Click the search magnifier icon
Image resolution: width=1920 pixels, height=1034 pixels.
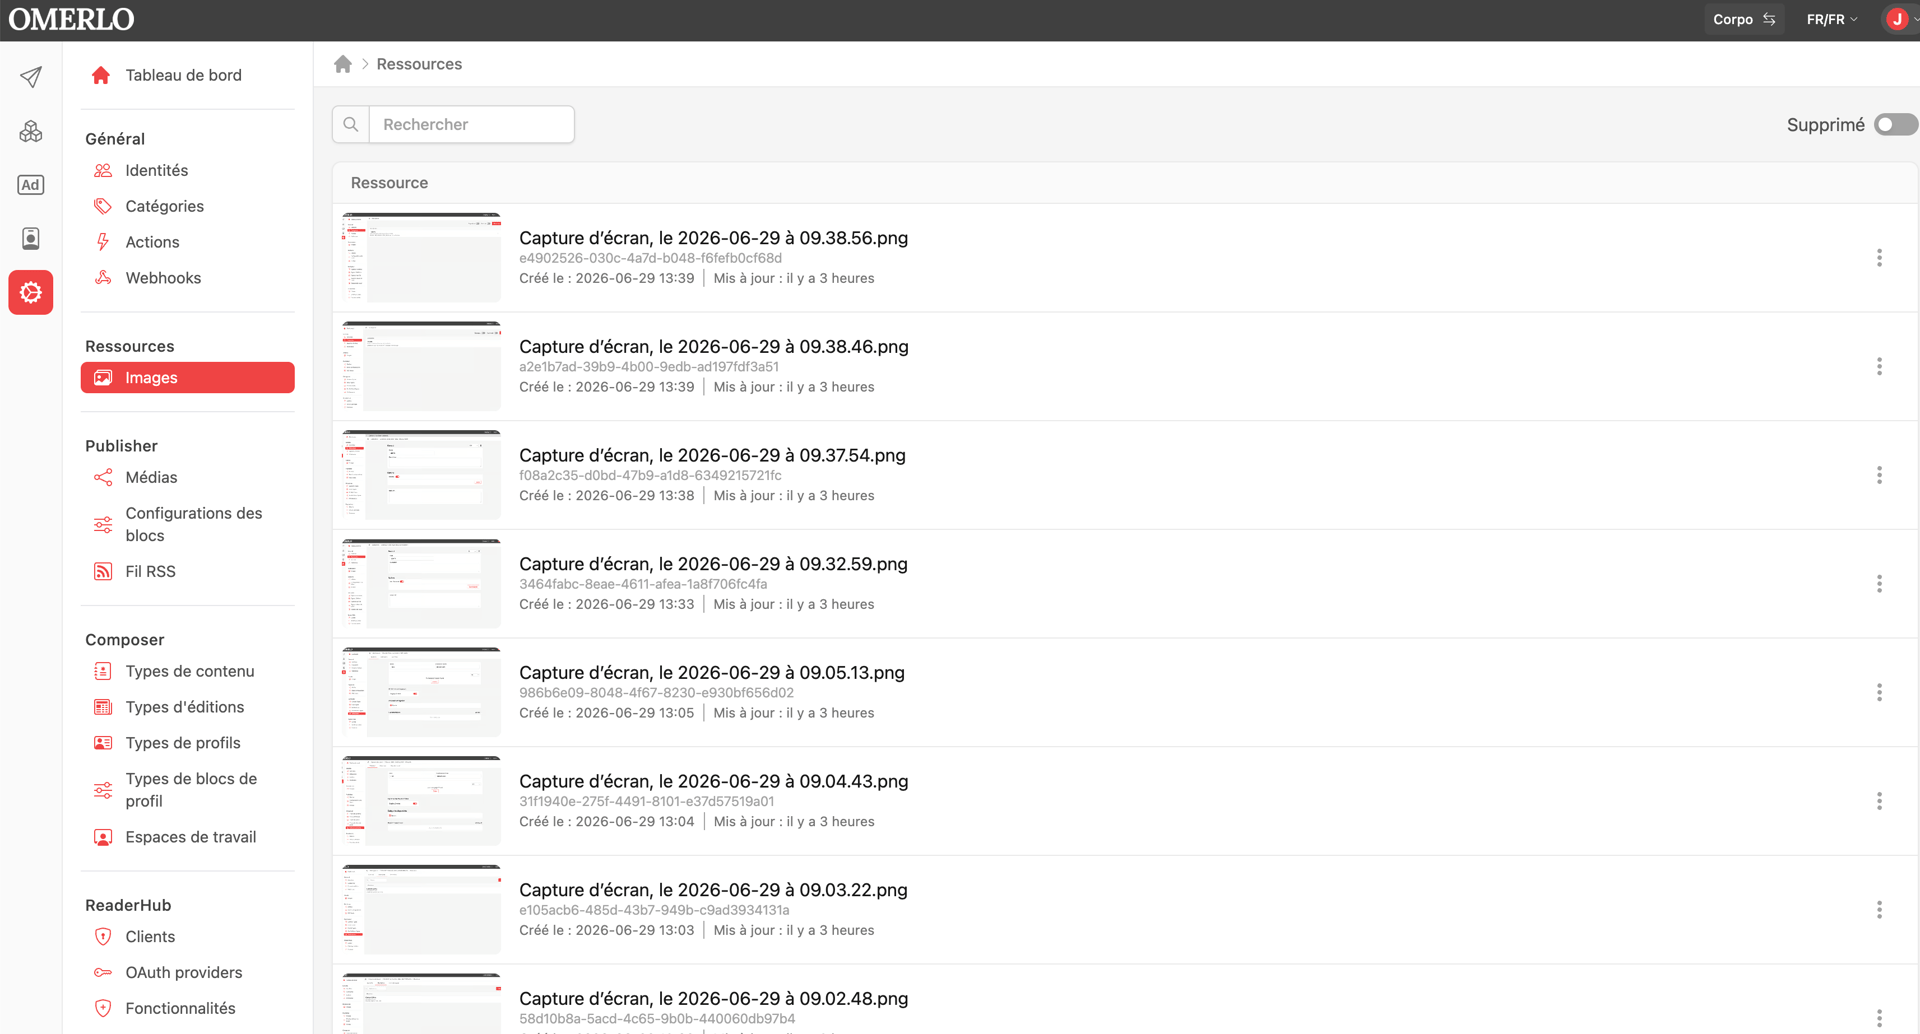click(x=351, y=124)
